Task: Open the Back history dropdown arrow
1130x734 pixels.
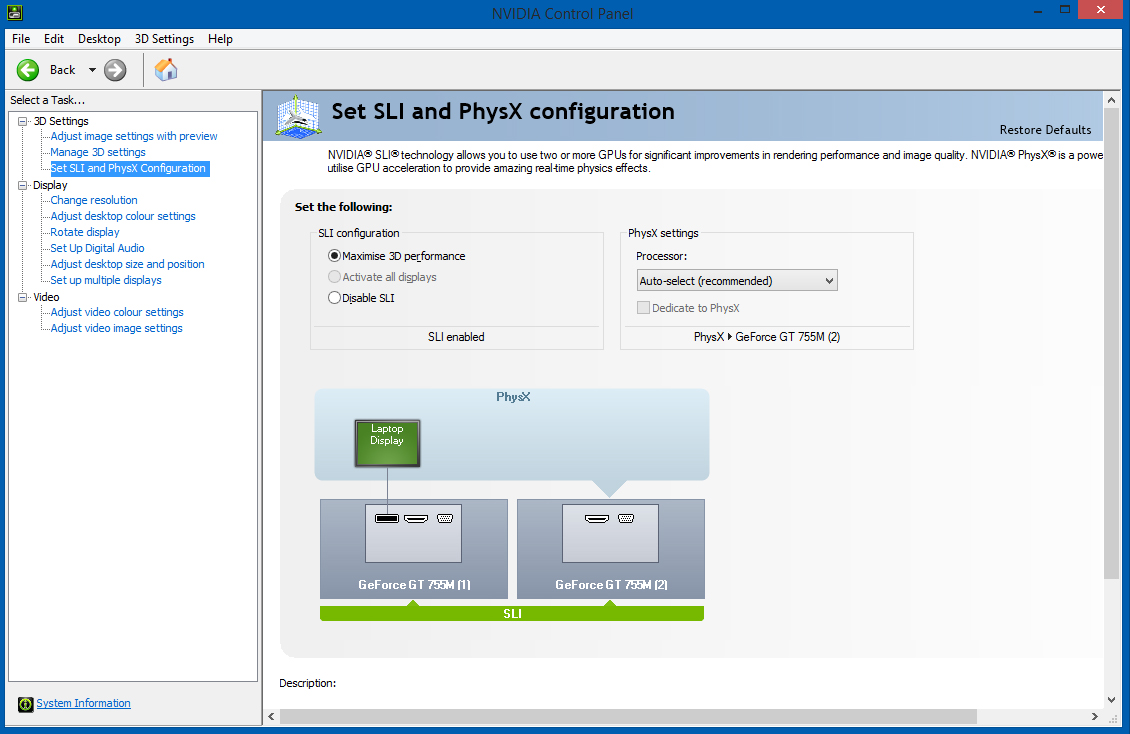Action: [x=92, y=70]
